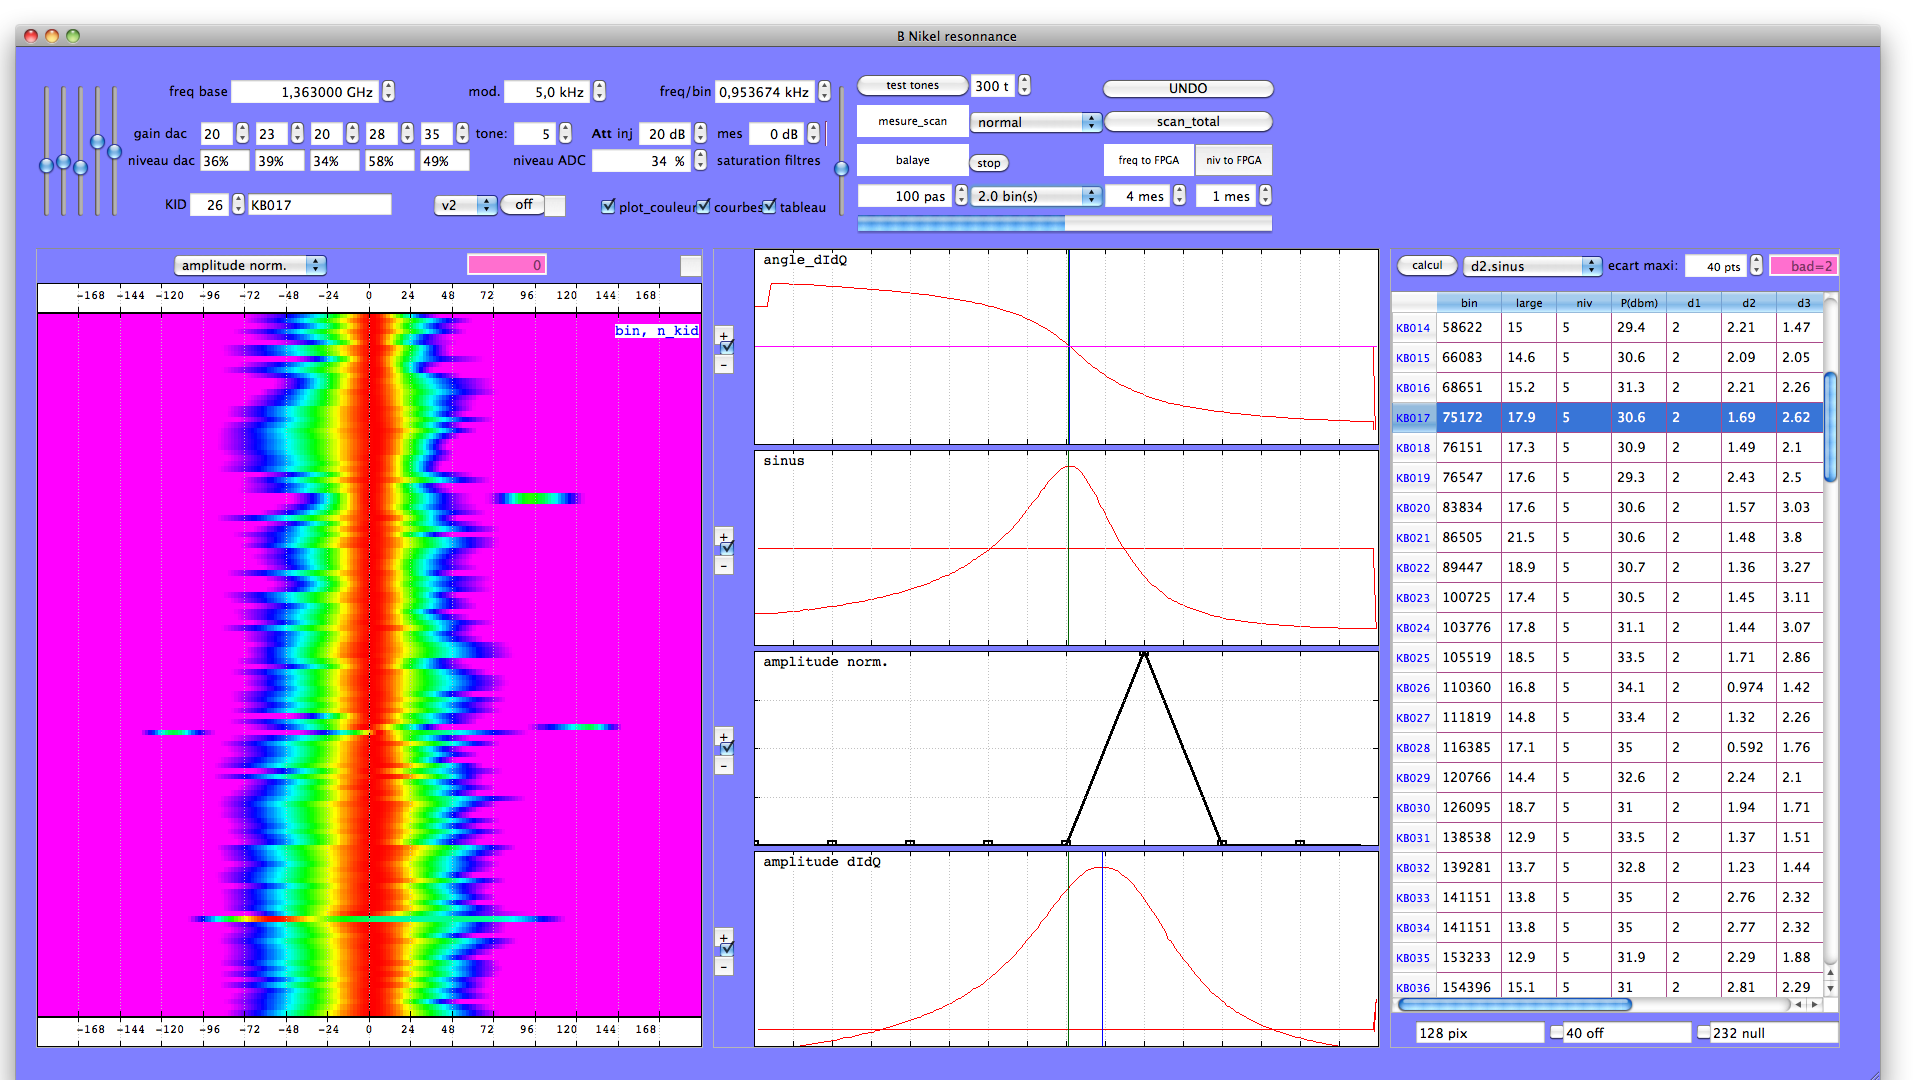Click the KID number stepper
The height and width of the screenshot is (1080, 1920).
pyautogui.click(x=238, y=204)
